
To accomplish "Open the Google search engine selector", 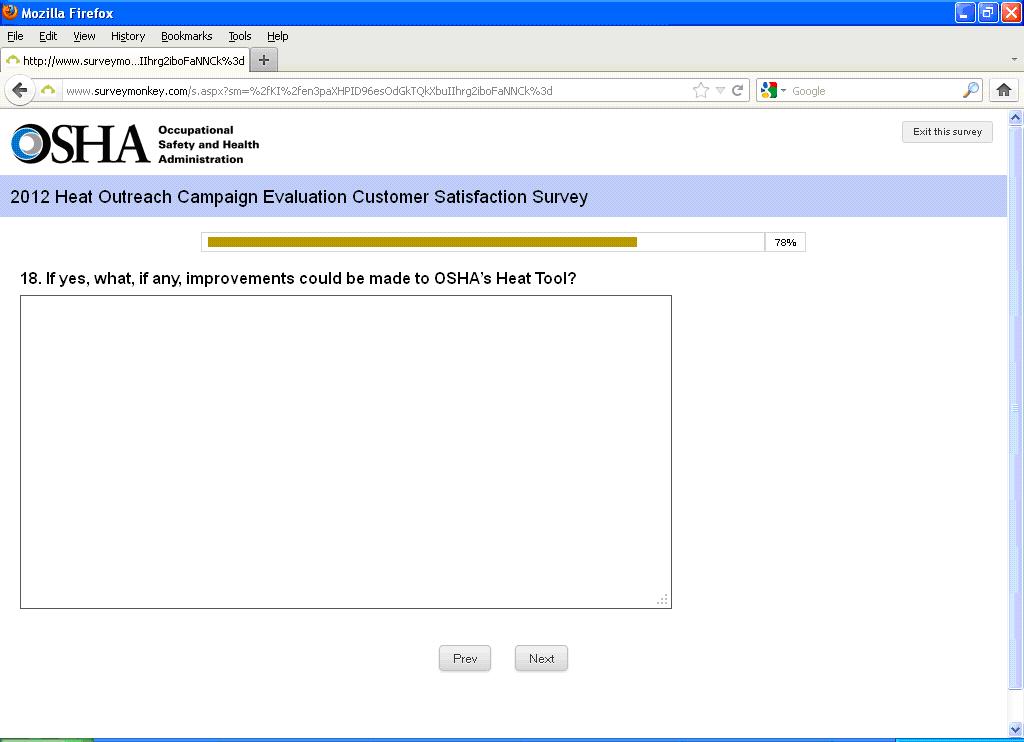I will tap(773, 90).
